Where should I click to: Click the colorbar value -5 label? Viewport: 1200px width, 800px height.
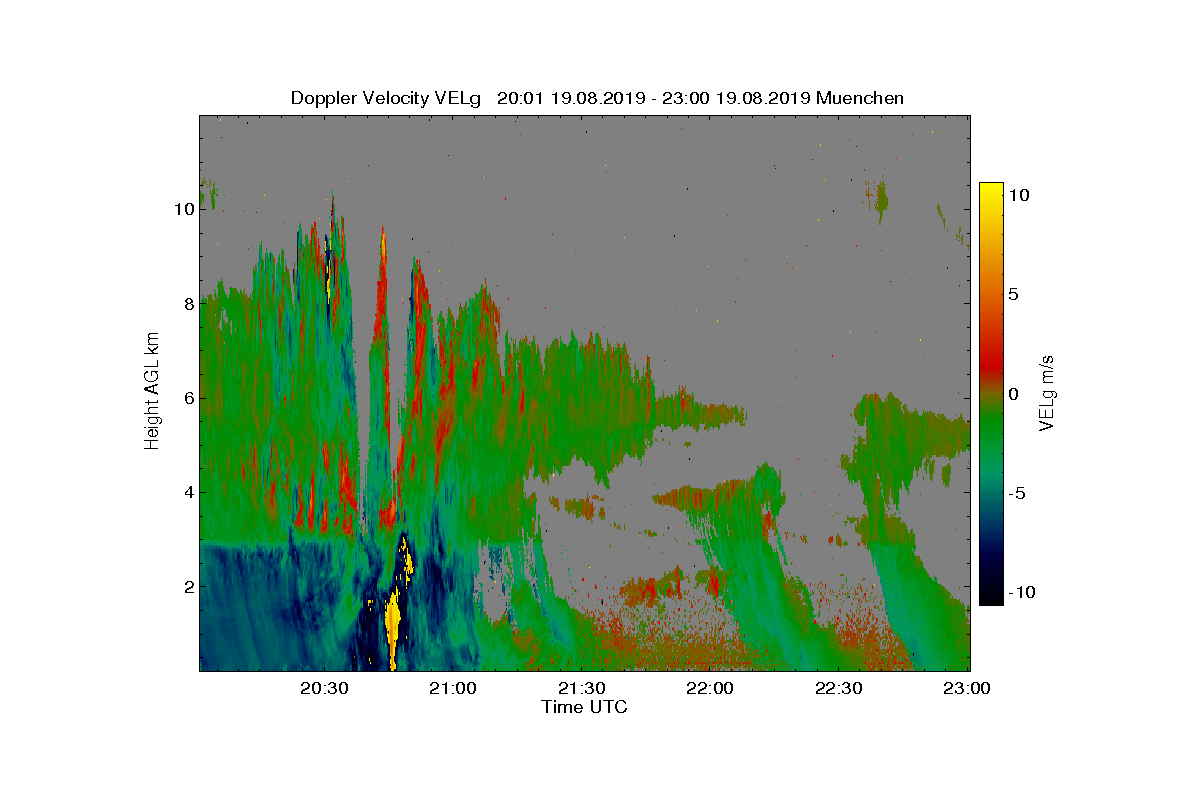[1017, 493]
